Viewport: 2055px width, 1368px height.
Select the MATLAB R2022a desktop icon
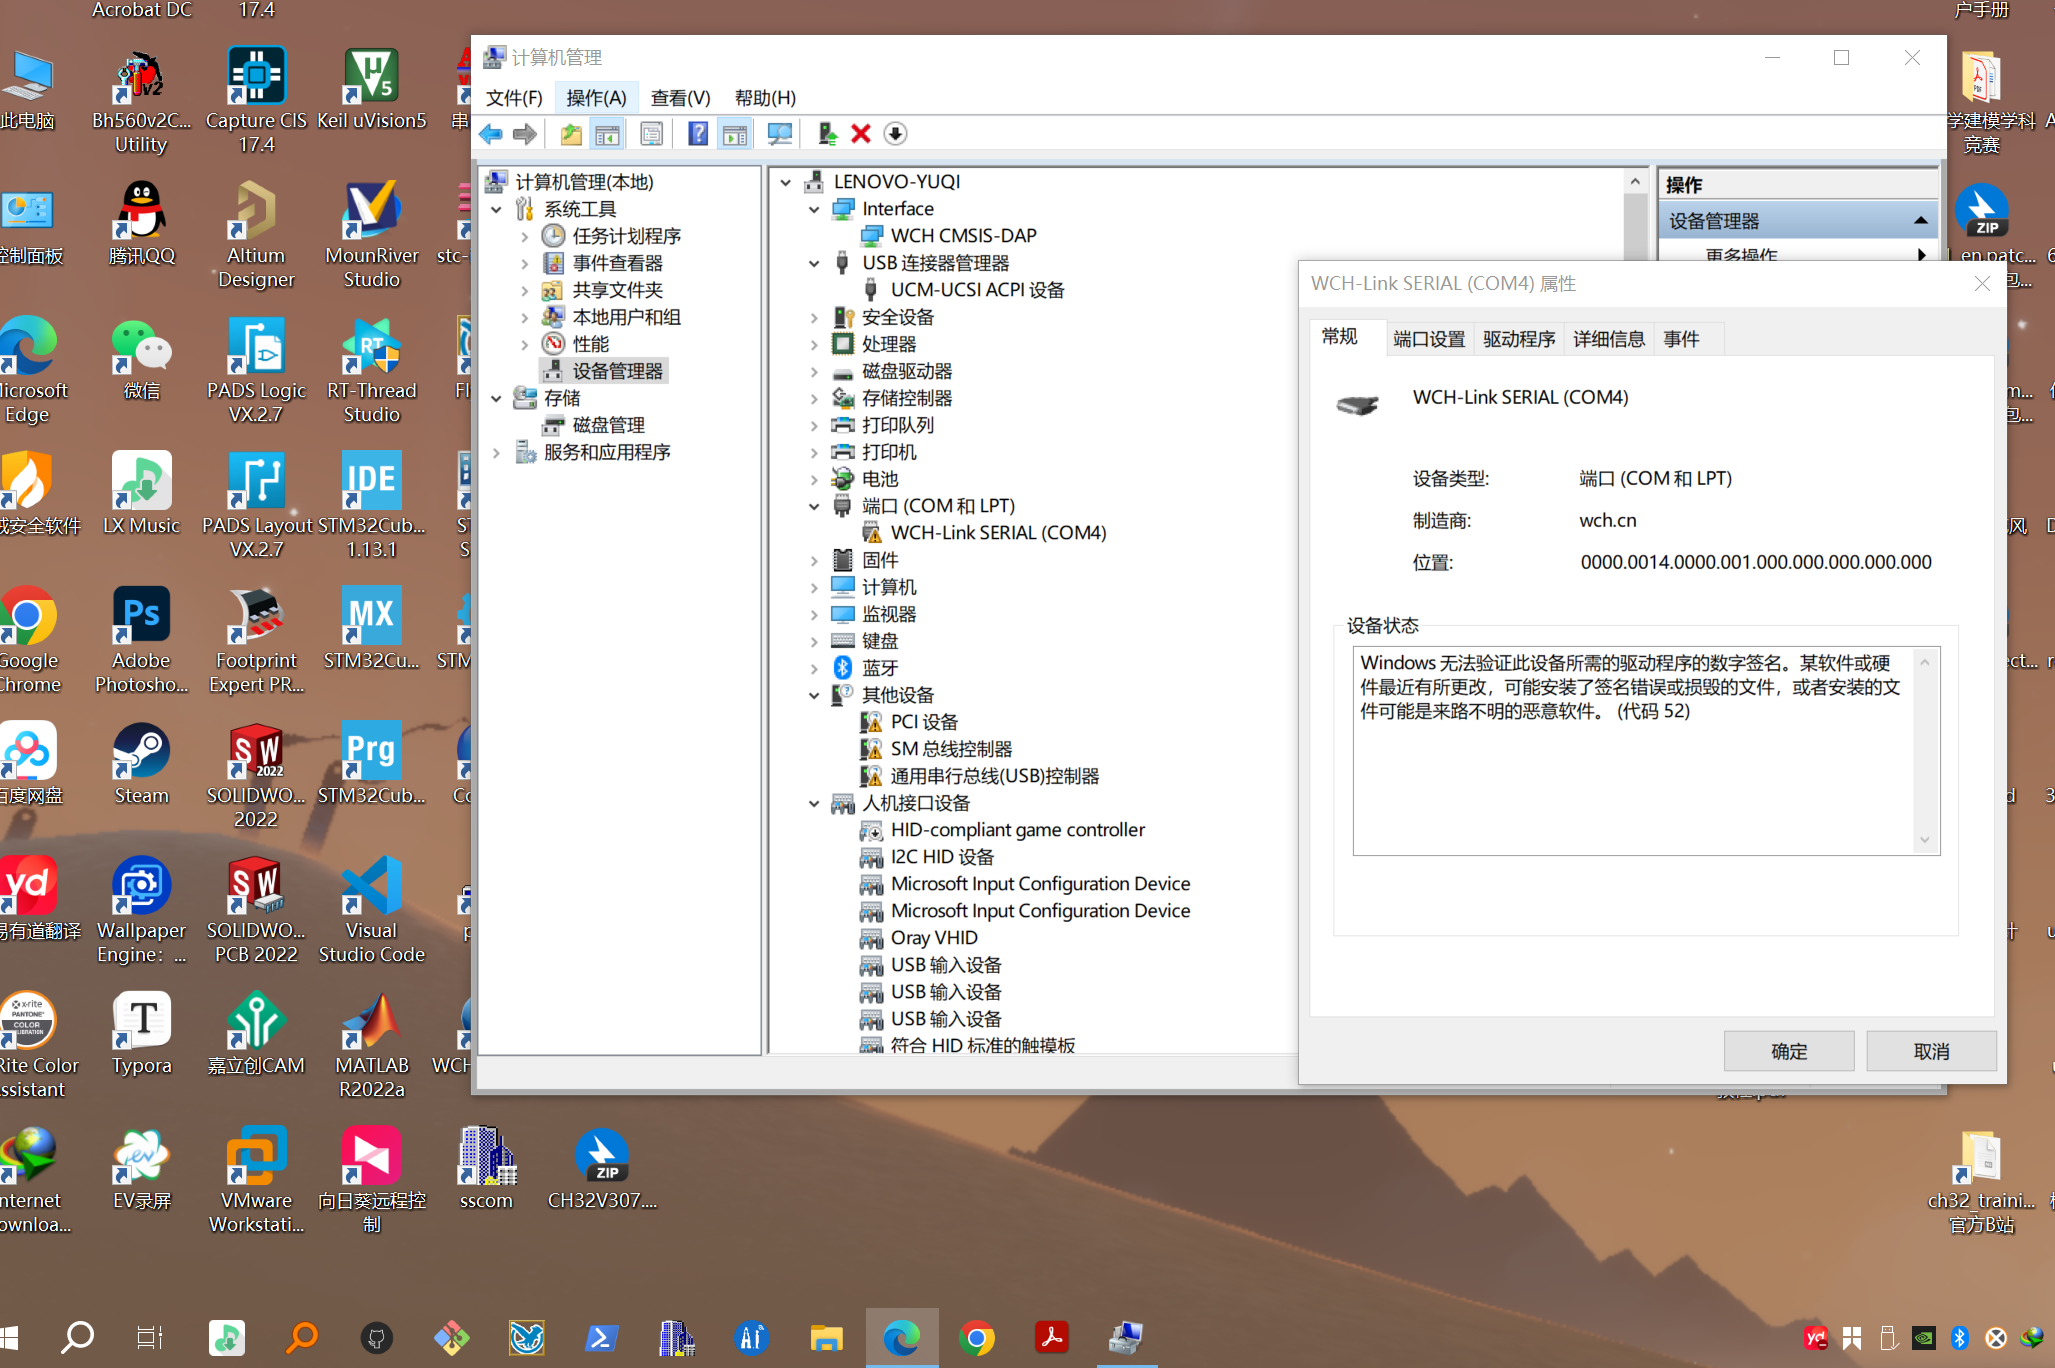(371, 1046)
